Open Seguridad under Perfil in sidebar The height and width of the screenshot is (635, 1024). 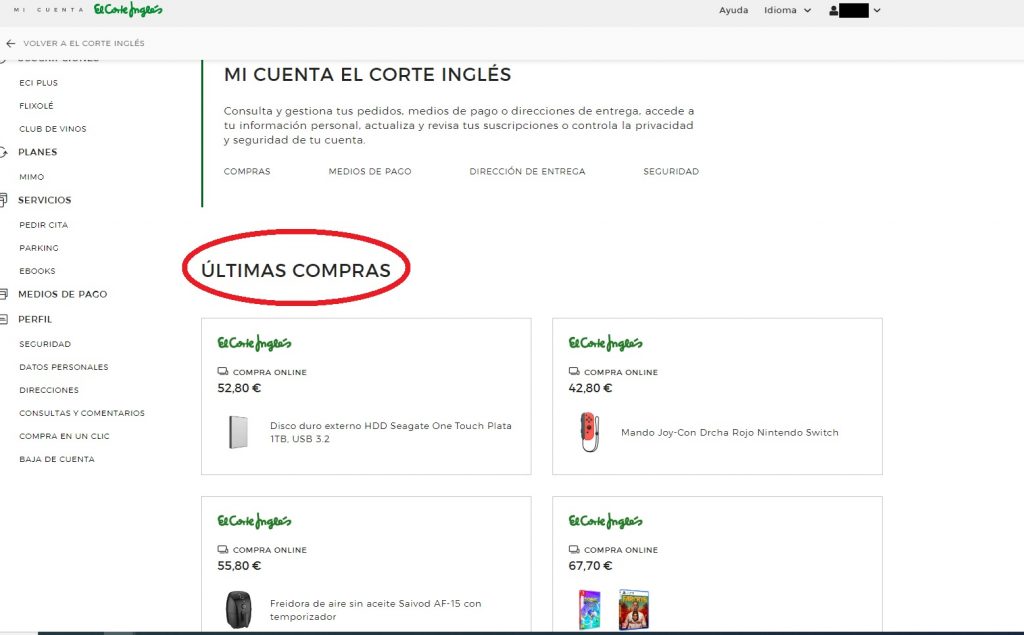pyautogui.click(x=45, y=344)
